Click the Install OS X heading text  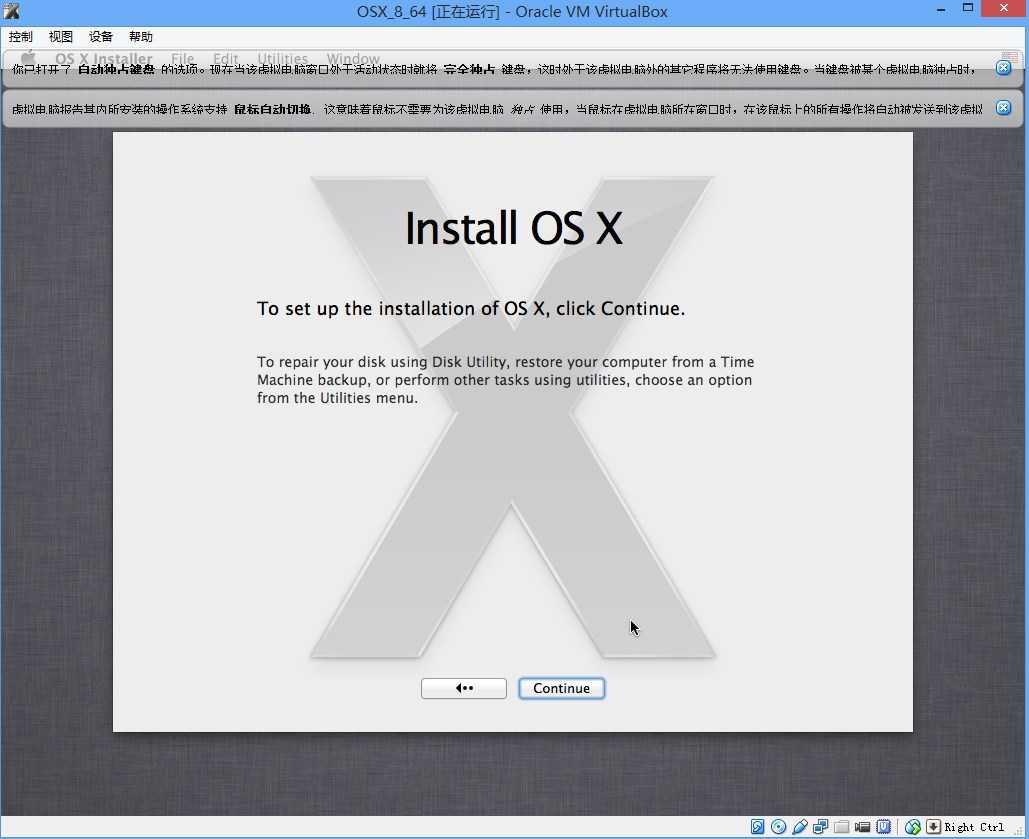(x=513, y=228)
